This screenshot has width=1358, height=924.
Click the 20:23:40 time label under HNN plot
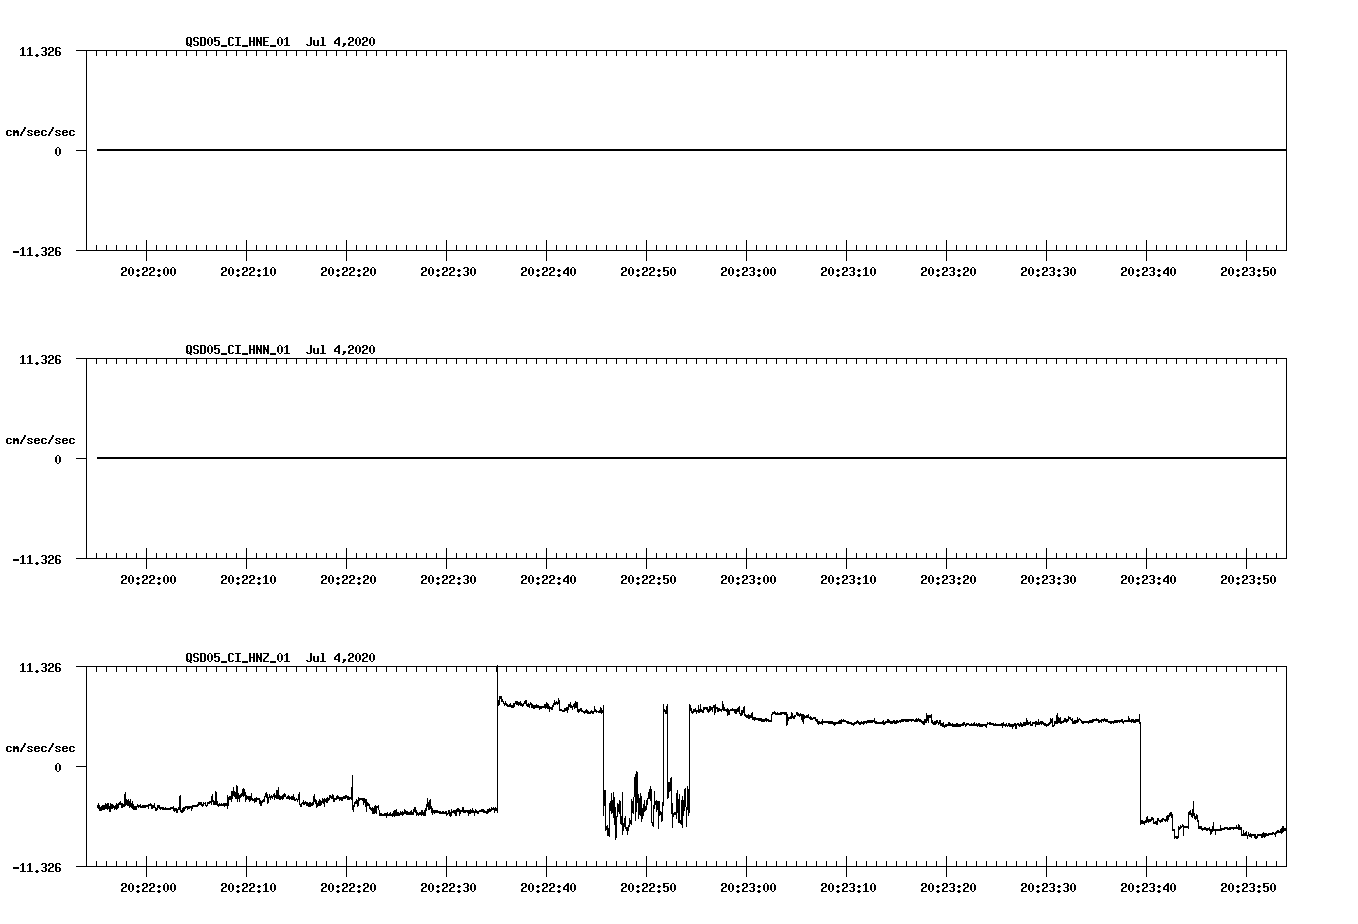click(x=1148, y=579)
